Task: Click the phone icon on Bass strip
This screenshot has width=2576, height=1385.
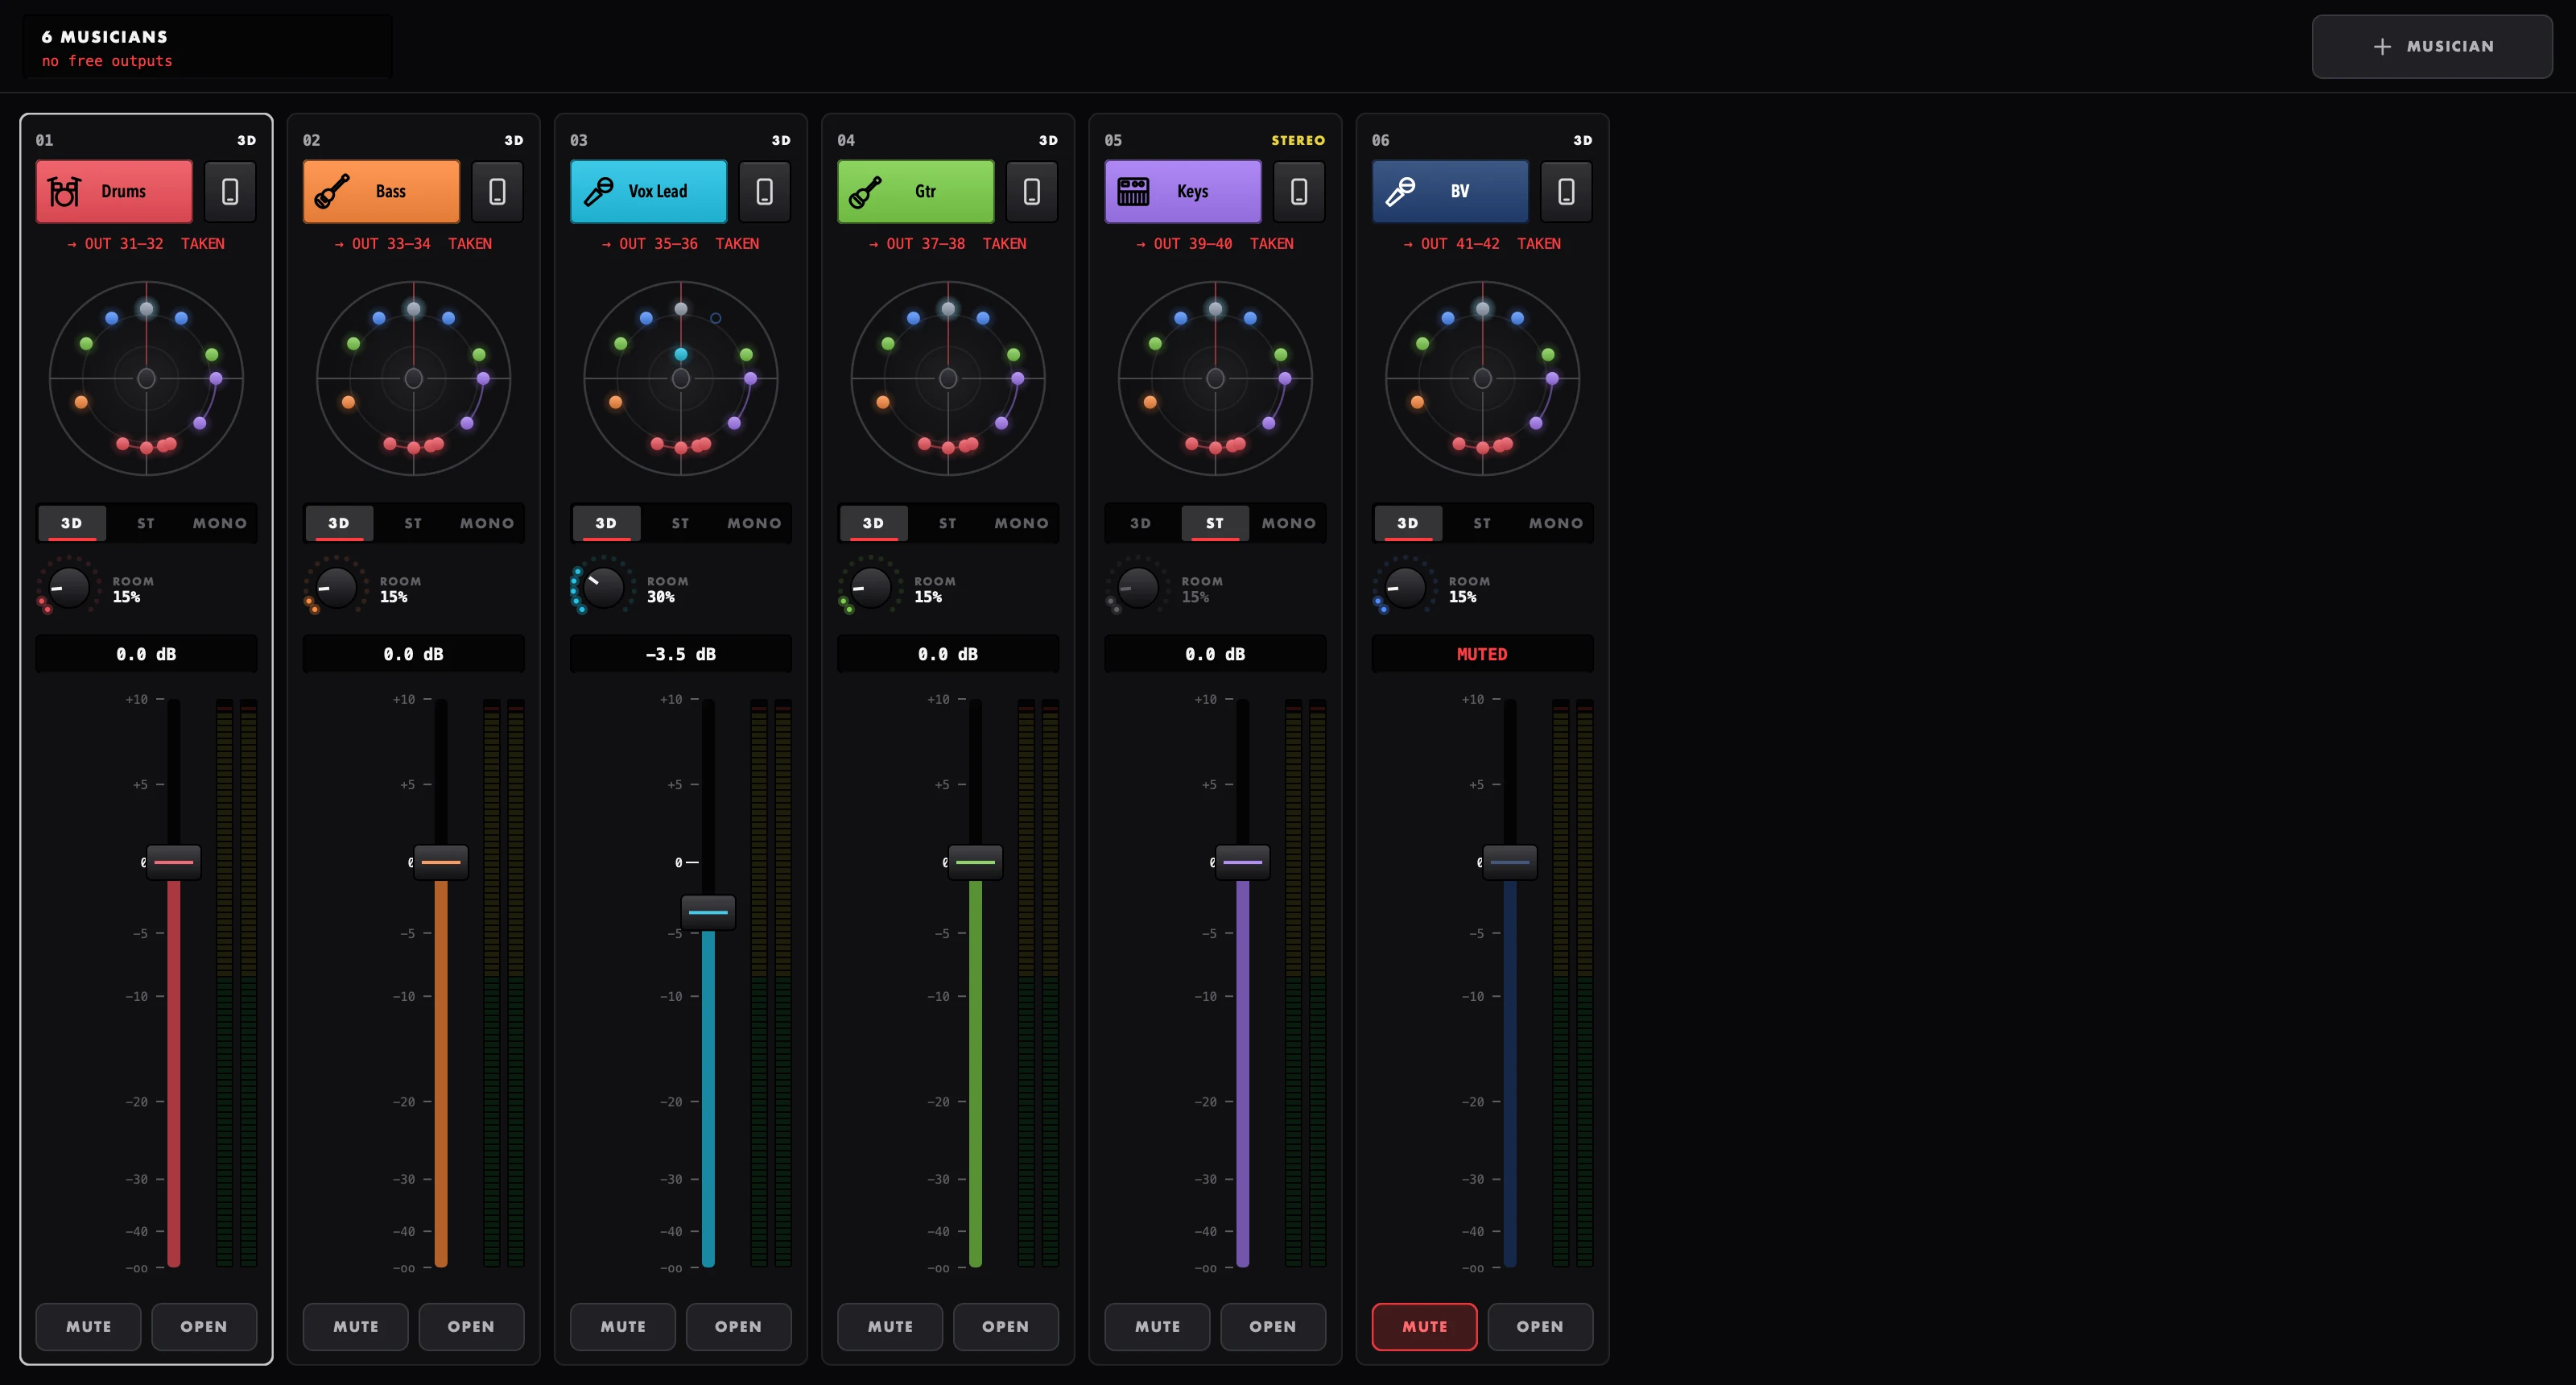Action: [x=497, y=191]
